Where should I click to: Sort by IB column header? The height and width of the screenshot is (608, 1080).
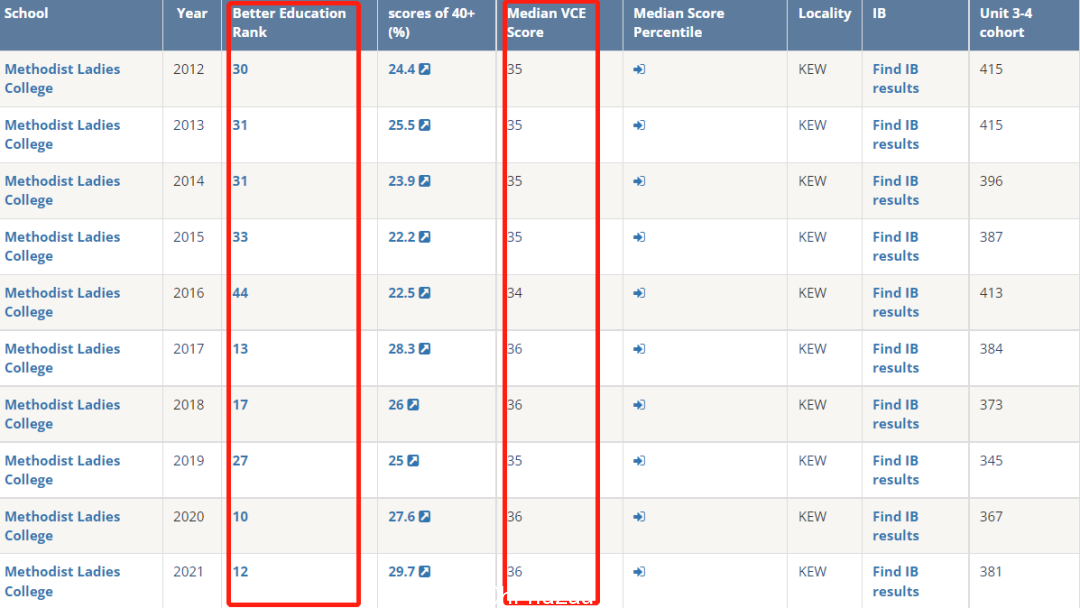coord(879,13)
